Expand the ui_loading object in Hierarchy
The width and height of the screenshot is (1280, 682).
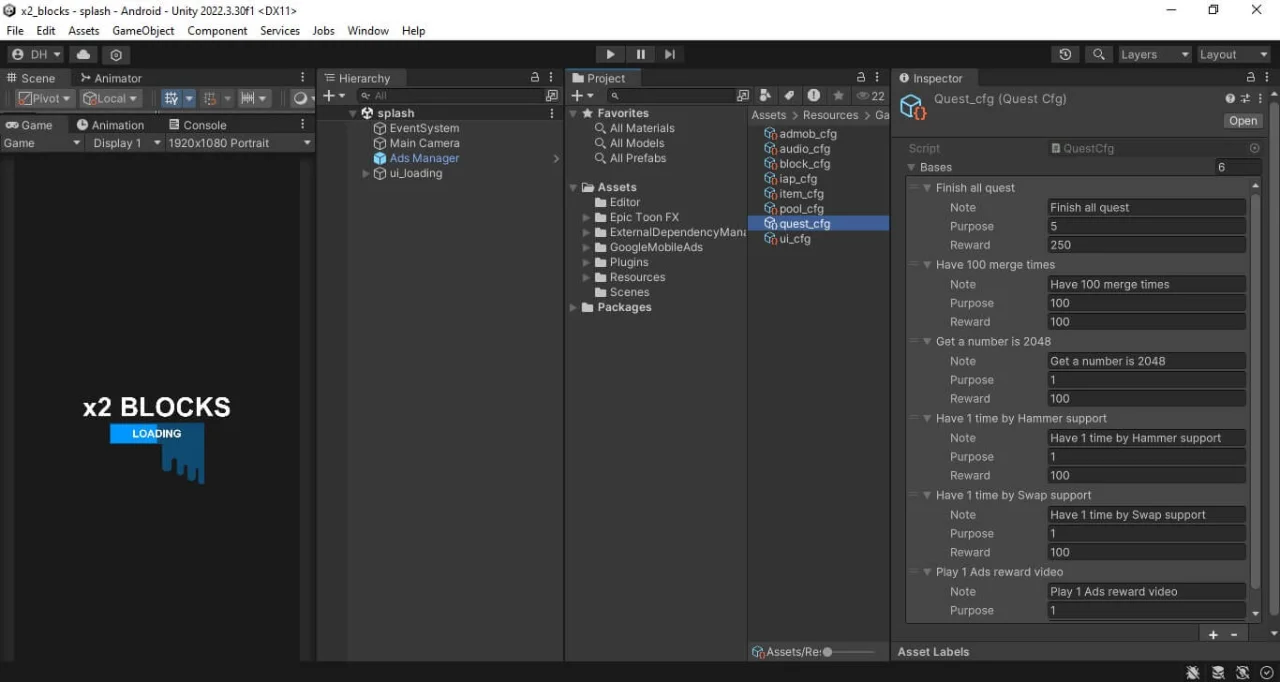coord(366,173)
